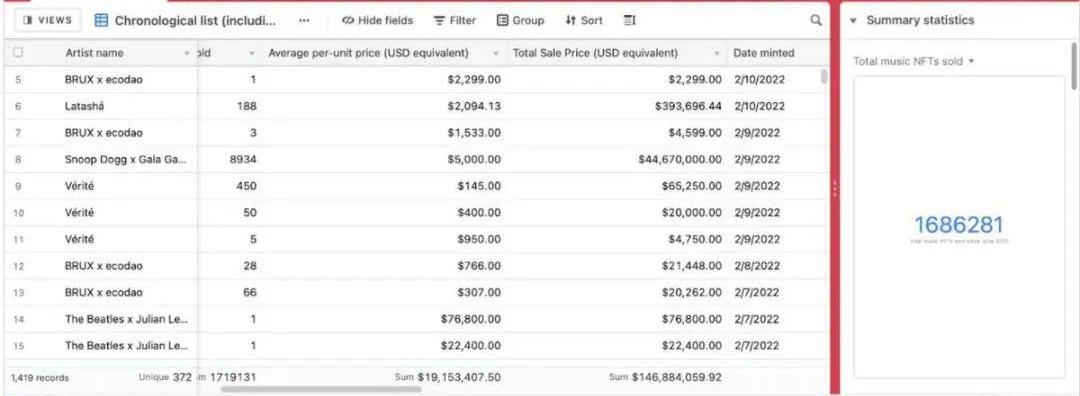This screenshot has width=1080, height=396.
Task: Click the panel divider drag handle
Action: [x=835, y=187]
